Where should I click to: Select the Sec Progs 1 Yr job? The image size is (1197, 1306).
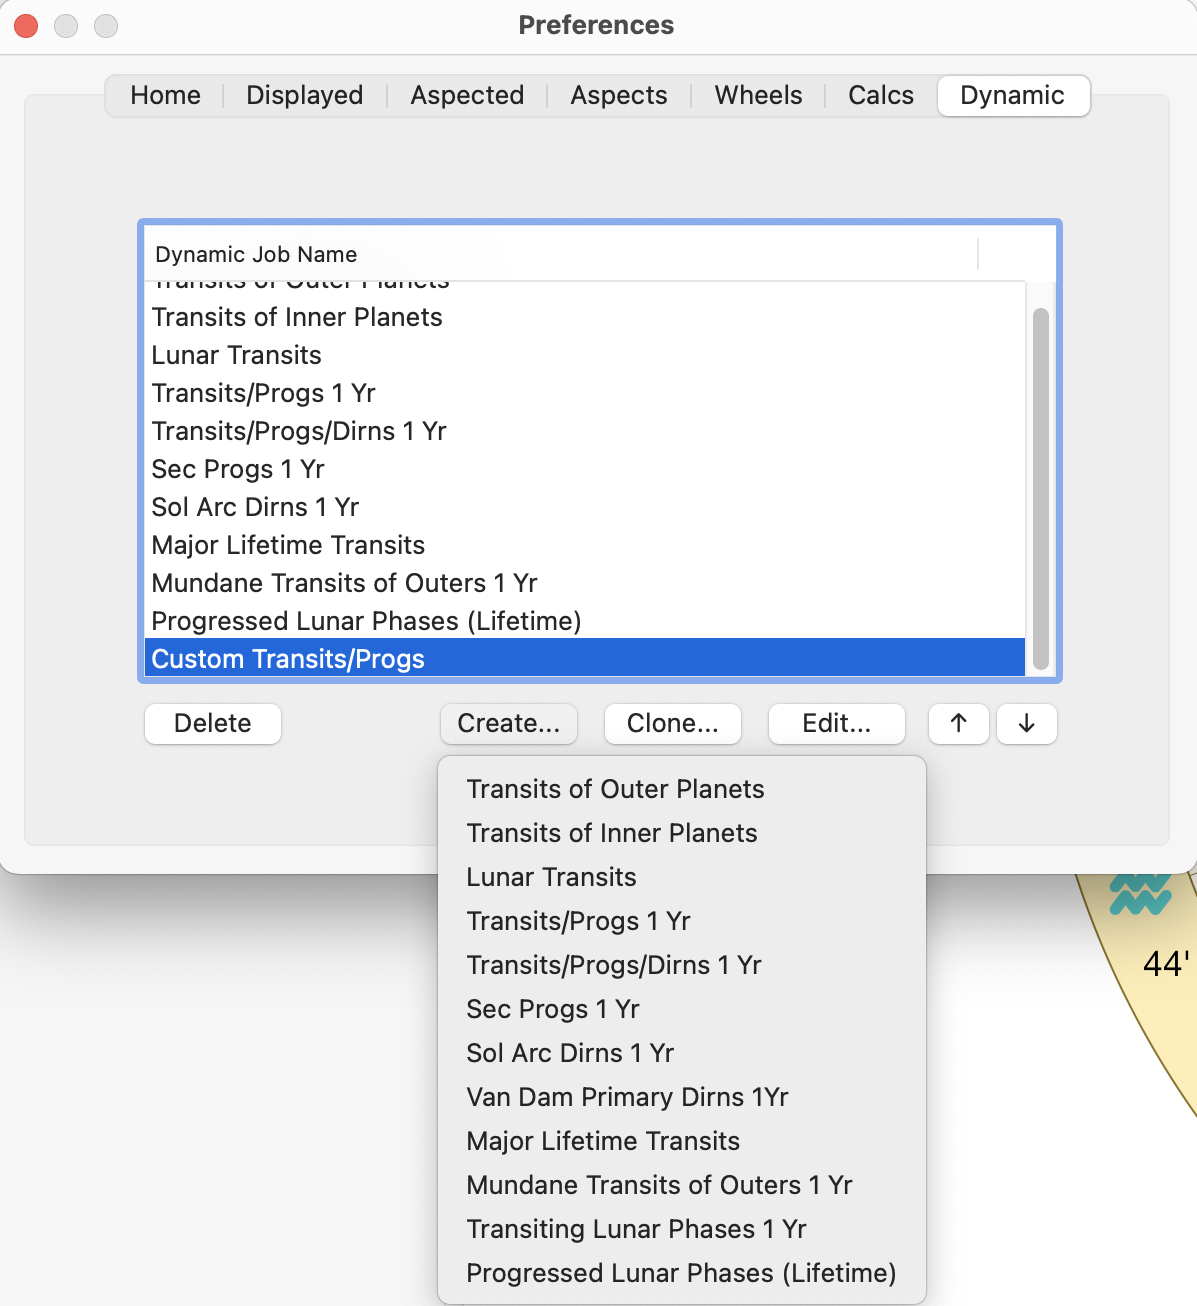238,469
